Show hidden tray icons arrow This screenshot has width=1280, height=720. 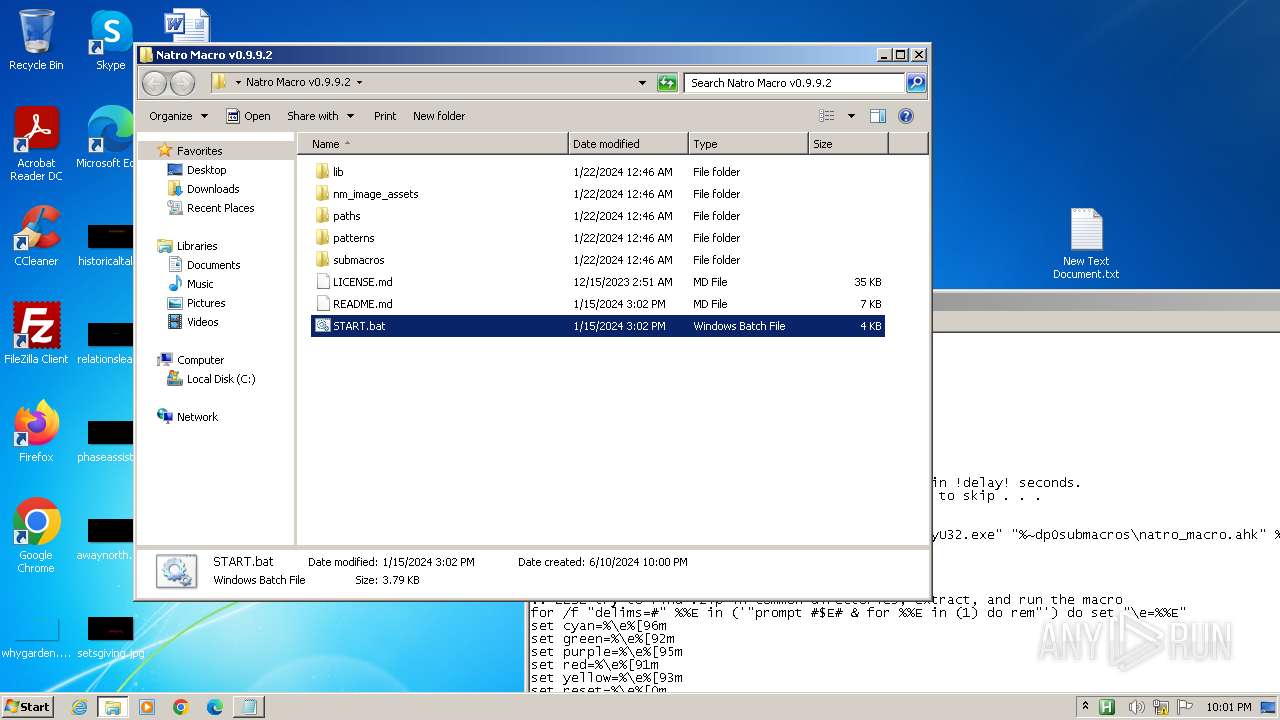pos(1086,707)
